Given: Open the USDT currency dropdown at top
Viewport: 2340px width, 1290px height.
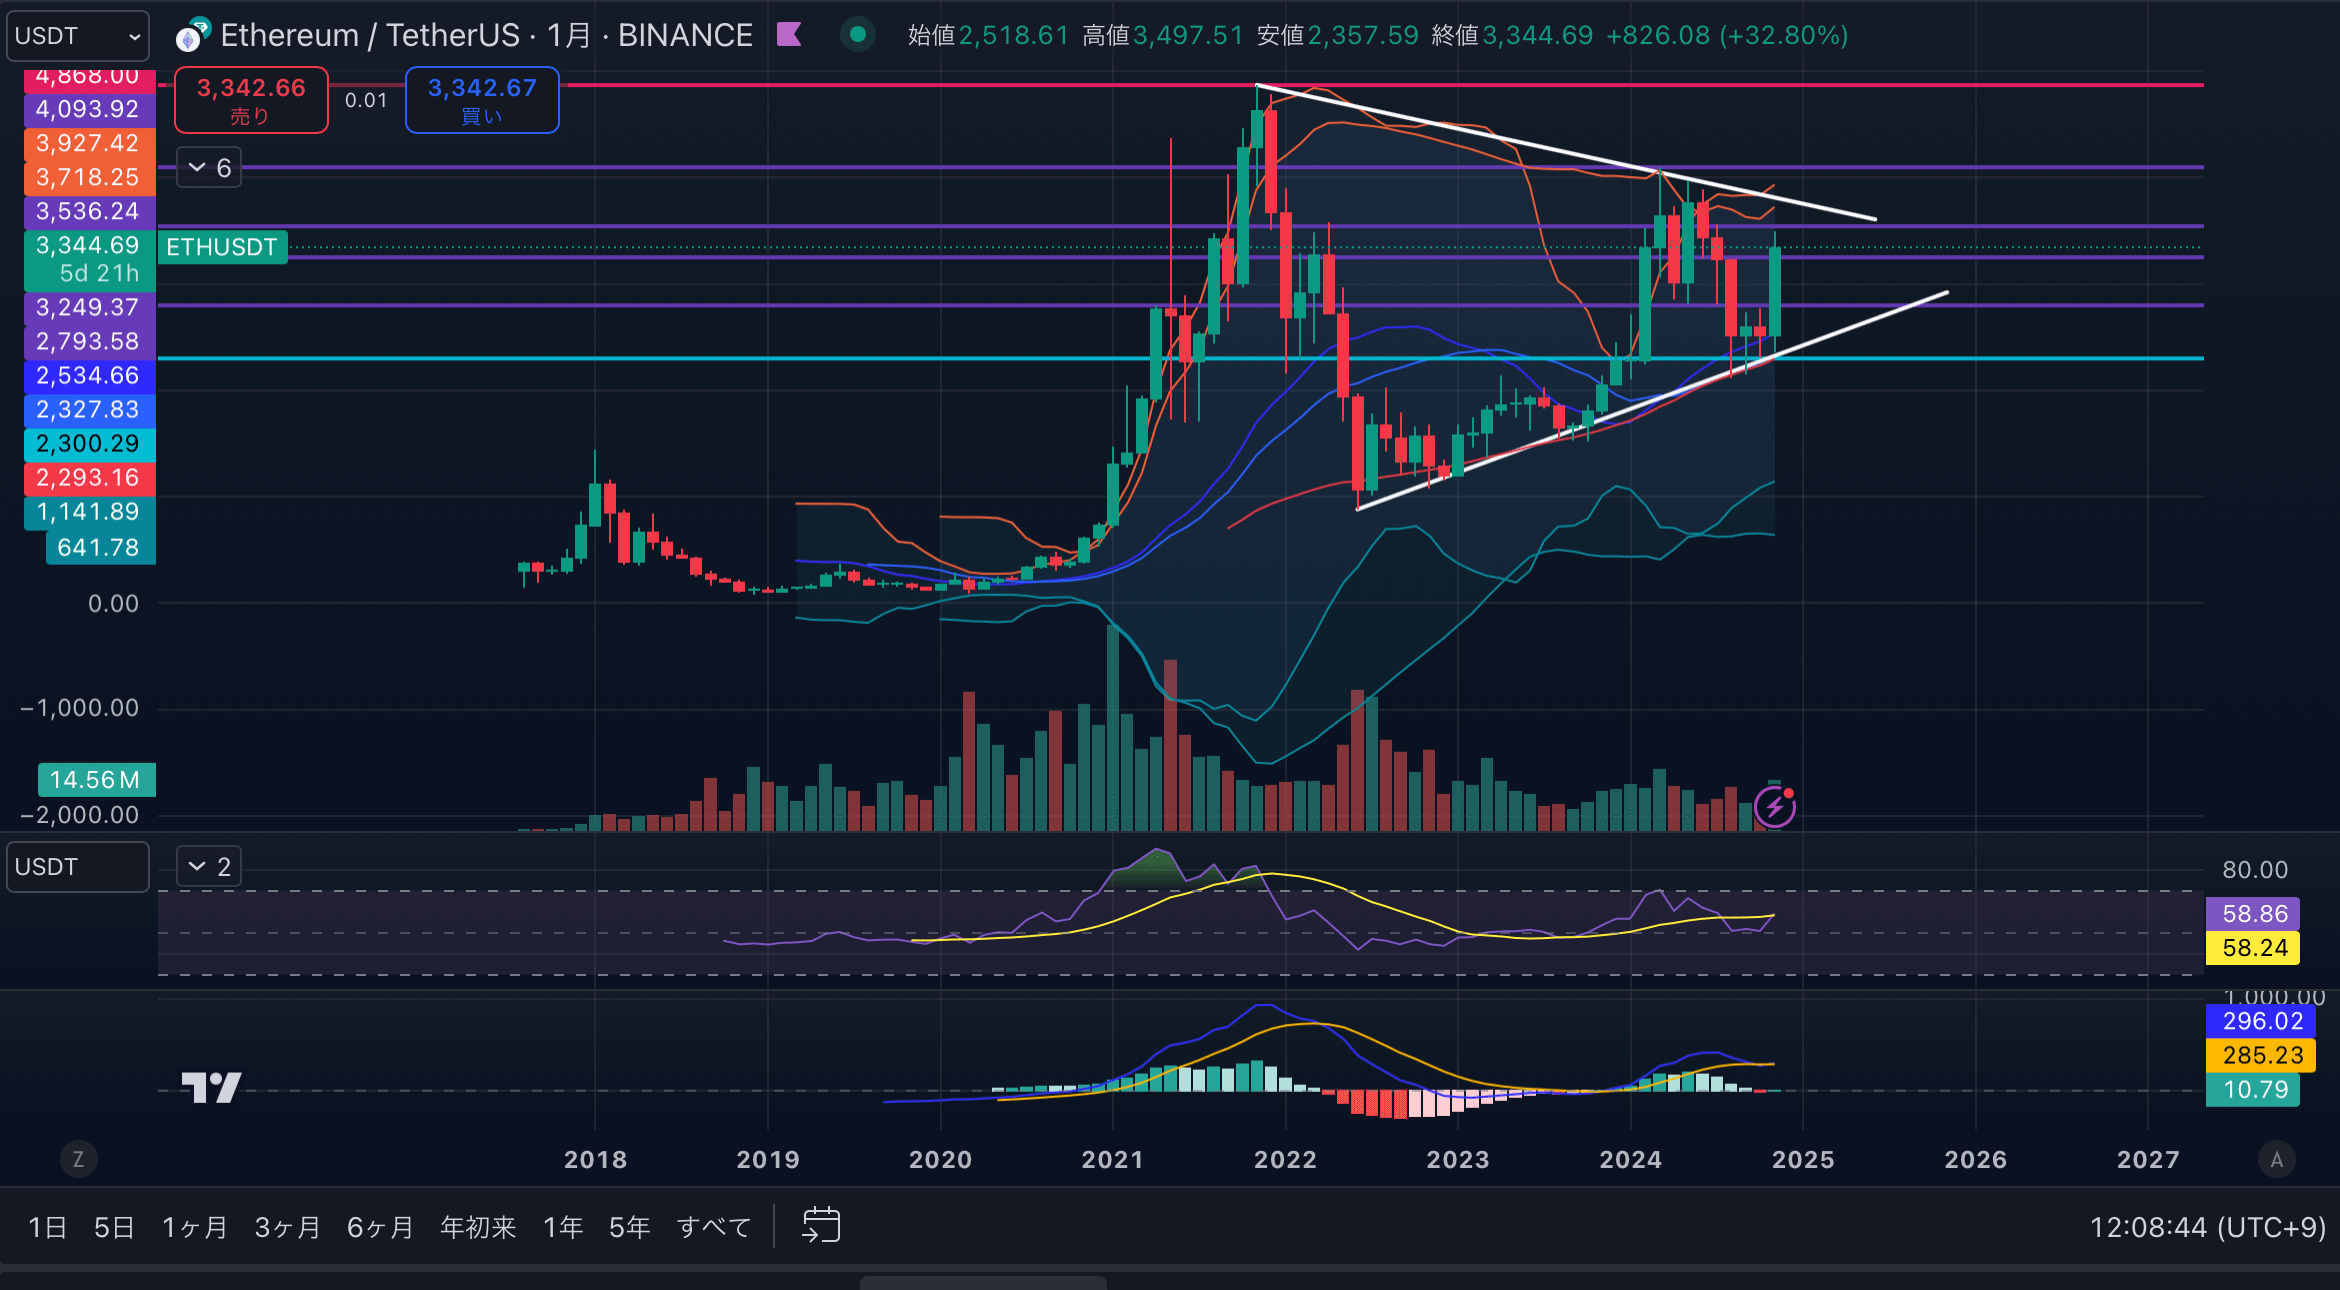Looking at the screenshot, I should tap(78, 36).
